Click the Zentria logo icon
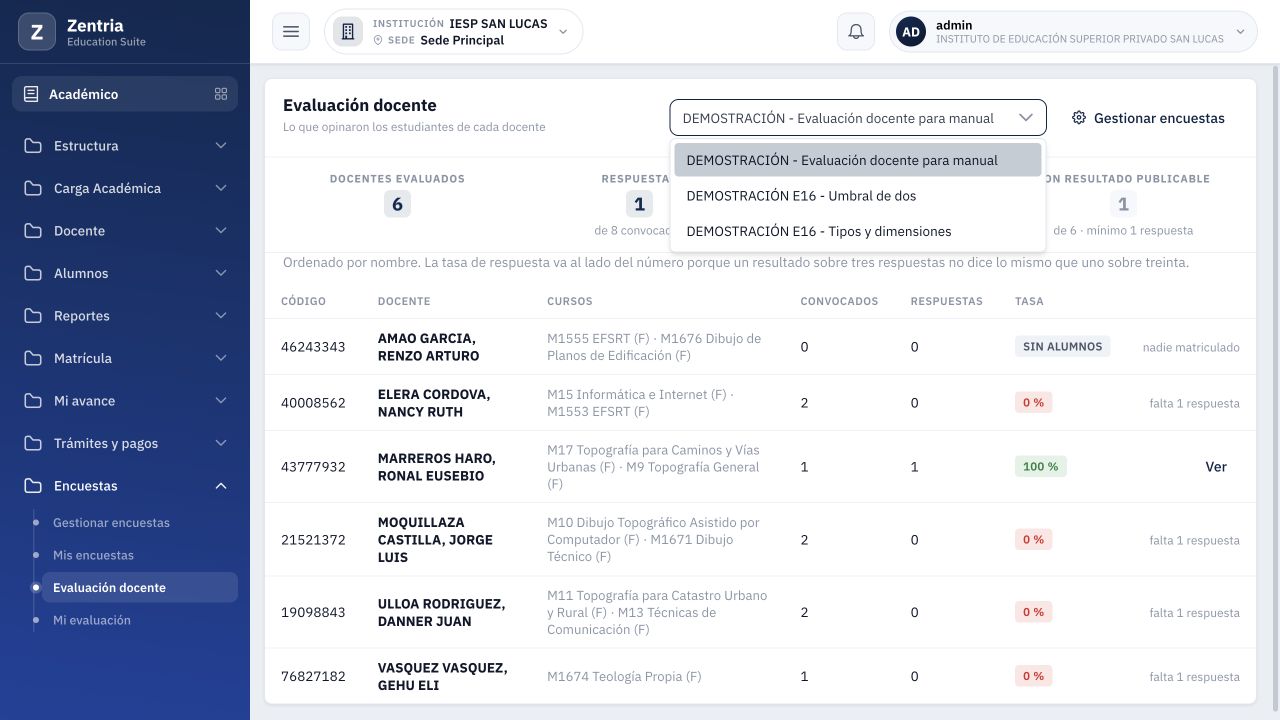 (x=37, y=32)
